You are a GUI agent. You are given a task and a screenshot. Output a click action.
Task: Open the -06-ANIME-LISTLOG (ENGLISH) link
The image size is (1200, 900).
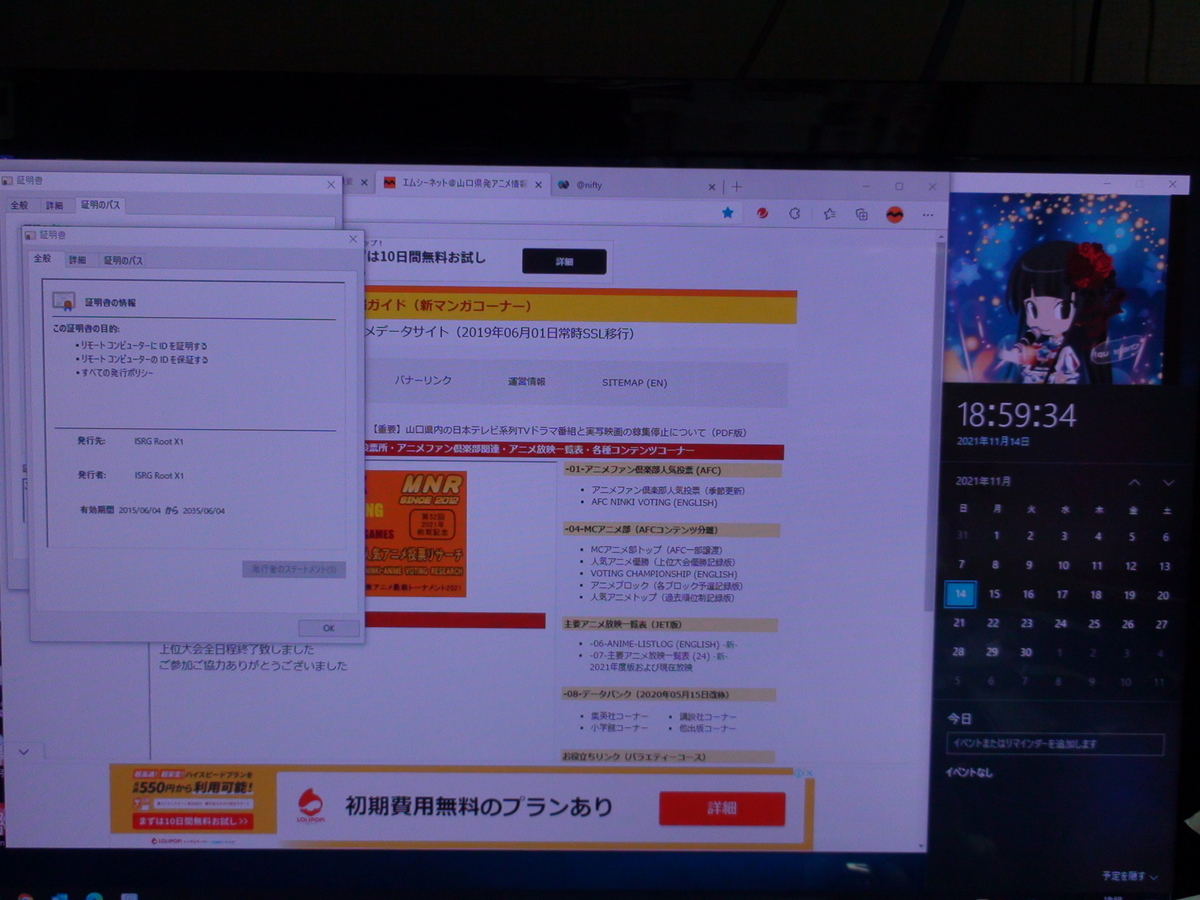(x=662, y=644)
